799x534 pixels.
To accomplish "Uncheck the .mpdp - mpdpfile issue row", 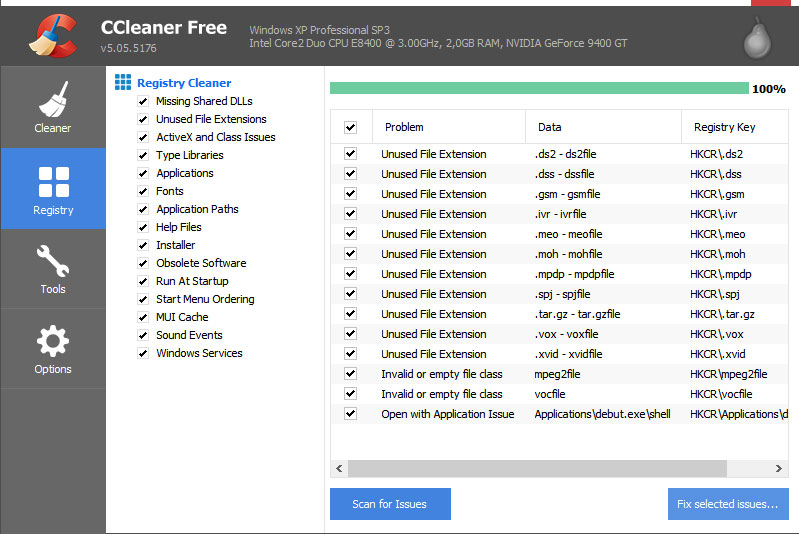I will pyautogui.click(x=351, y=274).
